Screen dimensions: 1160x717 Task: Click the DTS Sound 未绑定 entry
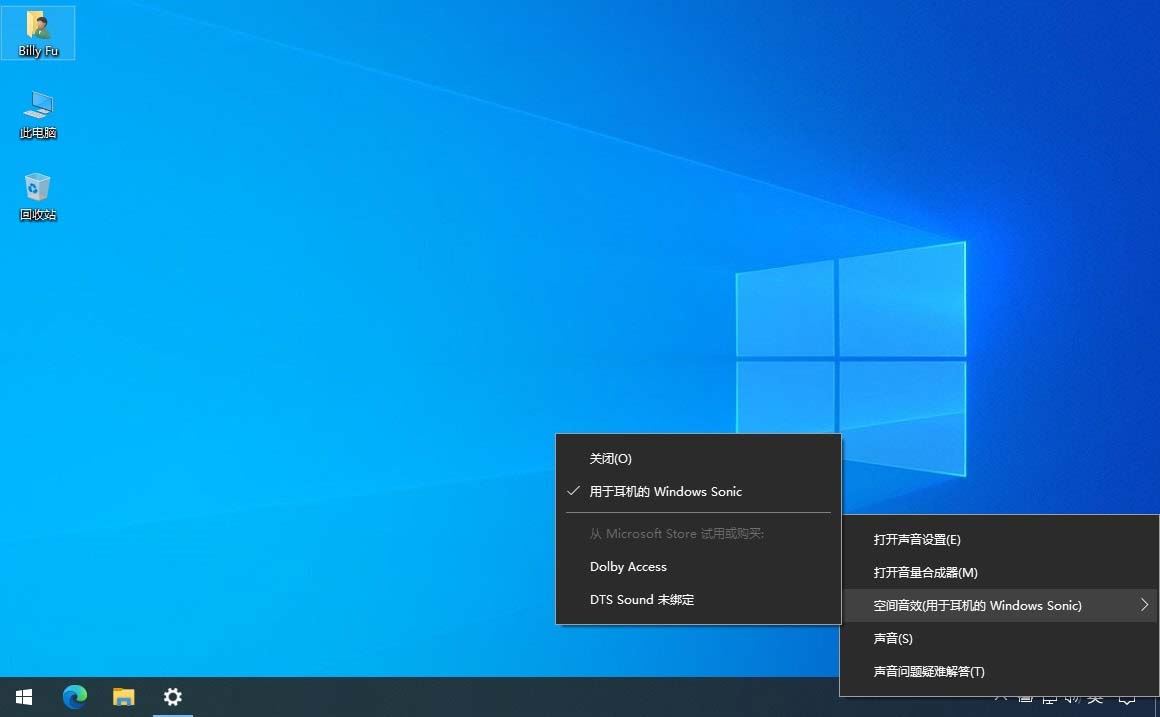[x=640, y=599]
